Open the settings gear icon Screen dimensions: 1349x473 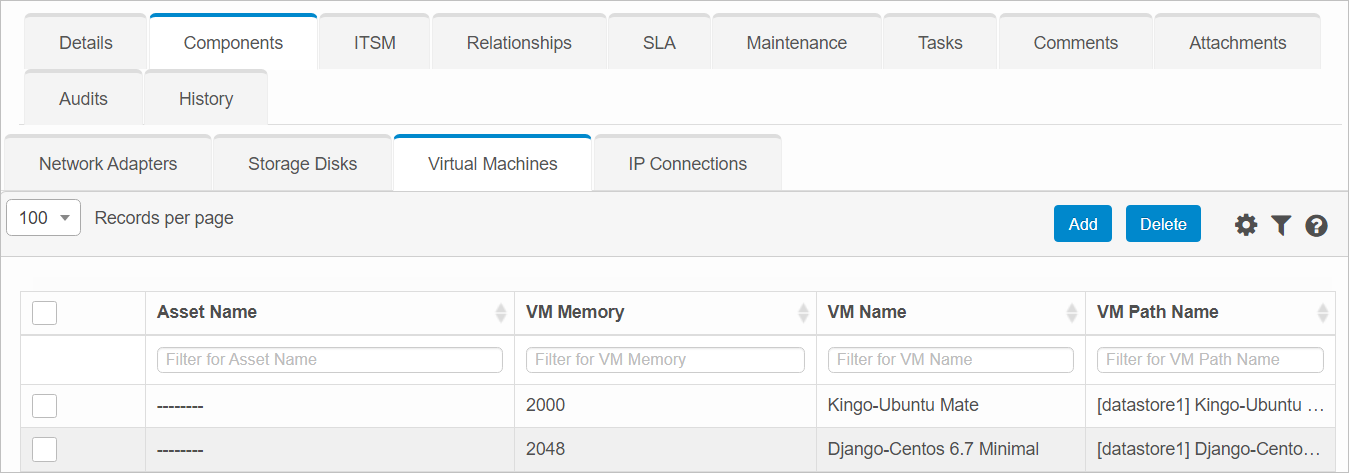click(x=1245, y=225)
